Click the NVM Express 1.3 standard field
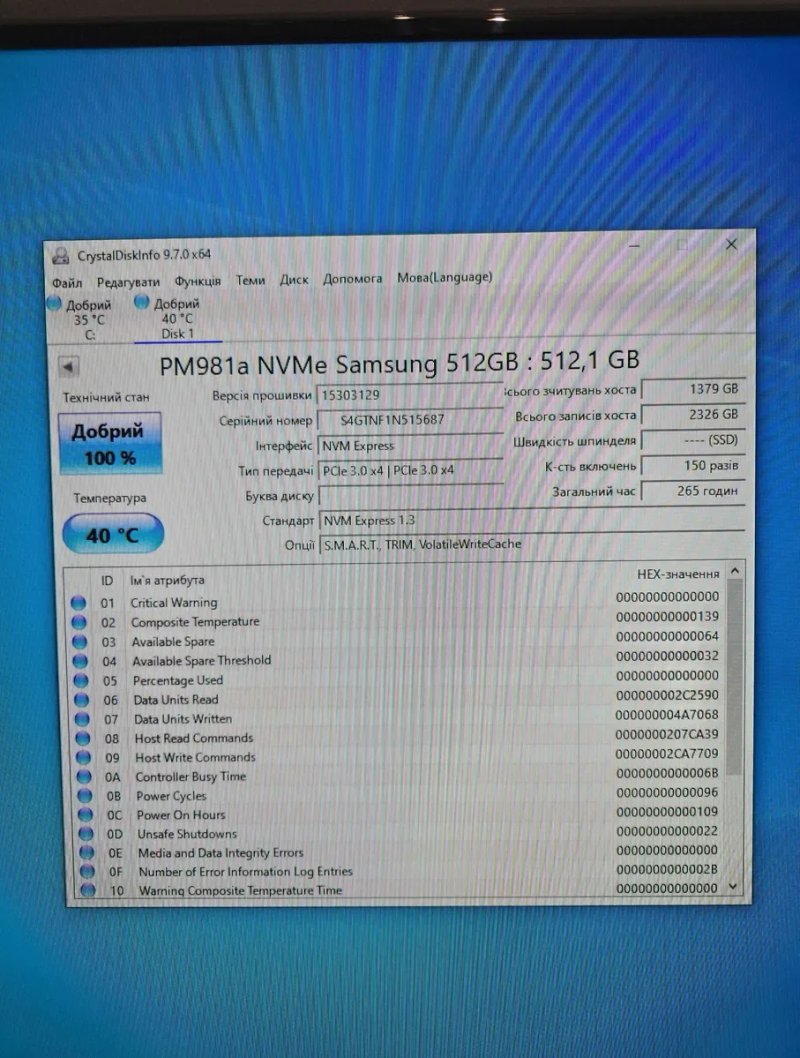The image size is (800, 1058). pyautogui.click(x=532, y=520)
